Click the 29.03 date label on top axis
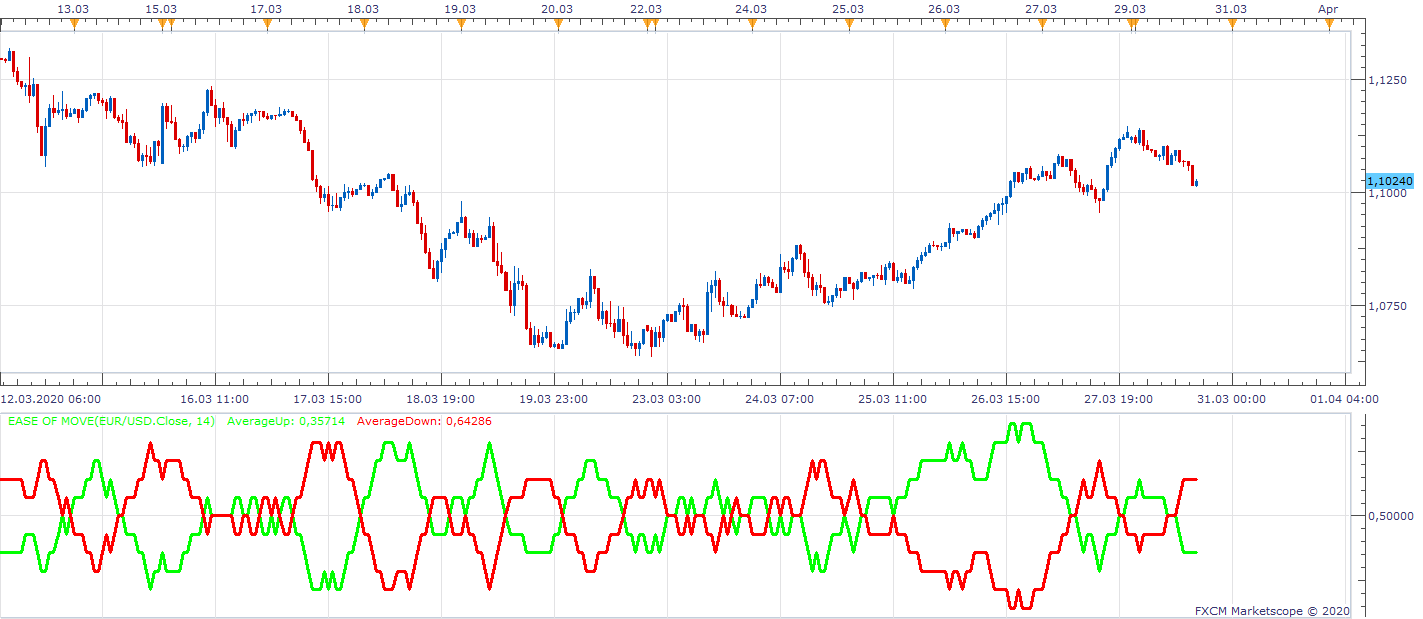Screen dimensions: 1423x619 [1130, 9]
